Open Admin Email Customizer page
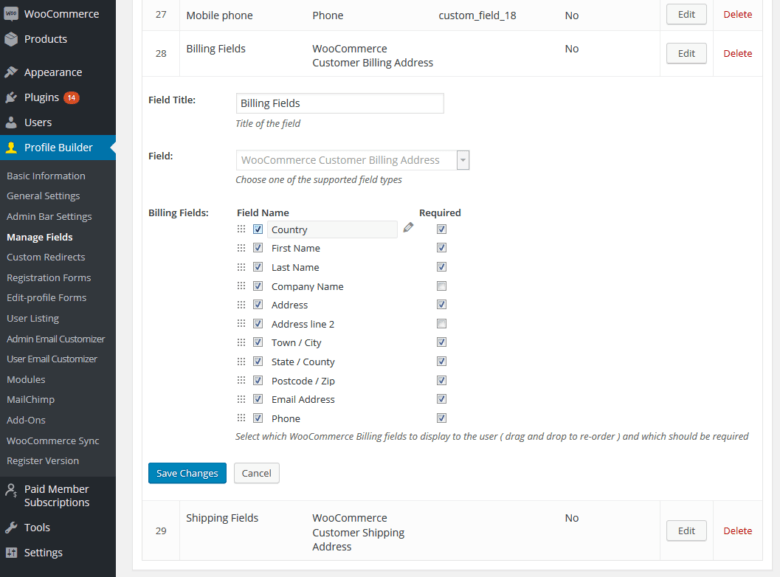The width and height of the screenshot is (780, 577). 56,339
